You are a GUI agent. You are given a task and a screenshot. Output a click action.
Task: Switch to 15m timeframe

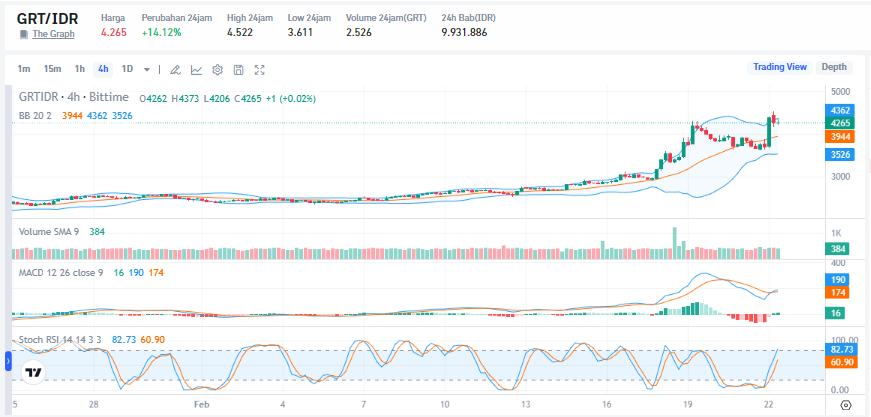click(x=52, y=69)
